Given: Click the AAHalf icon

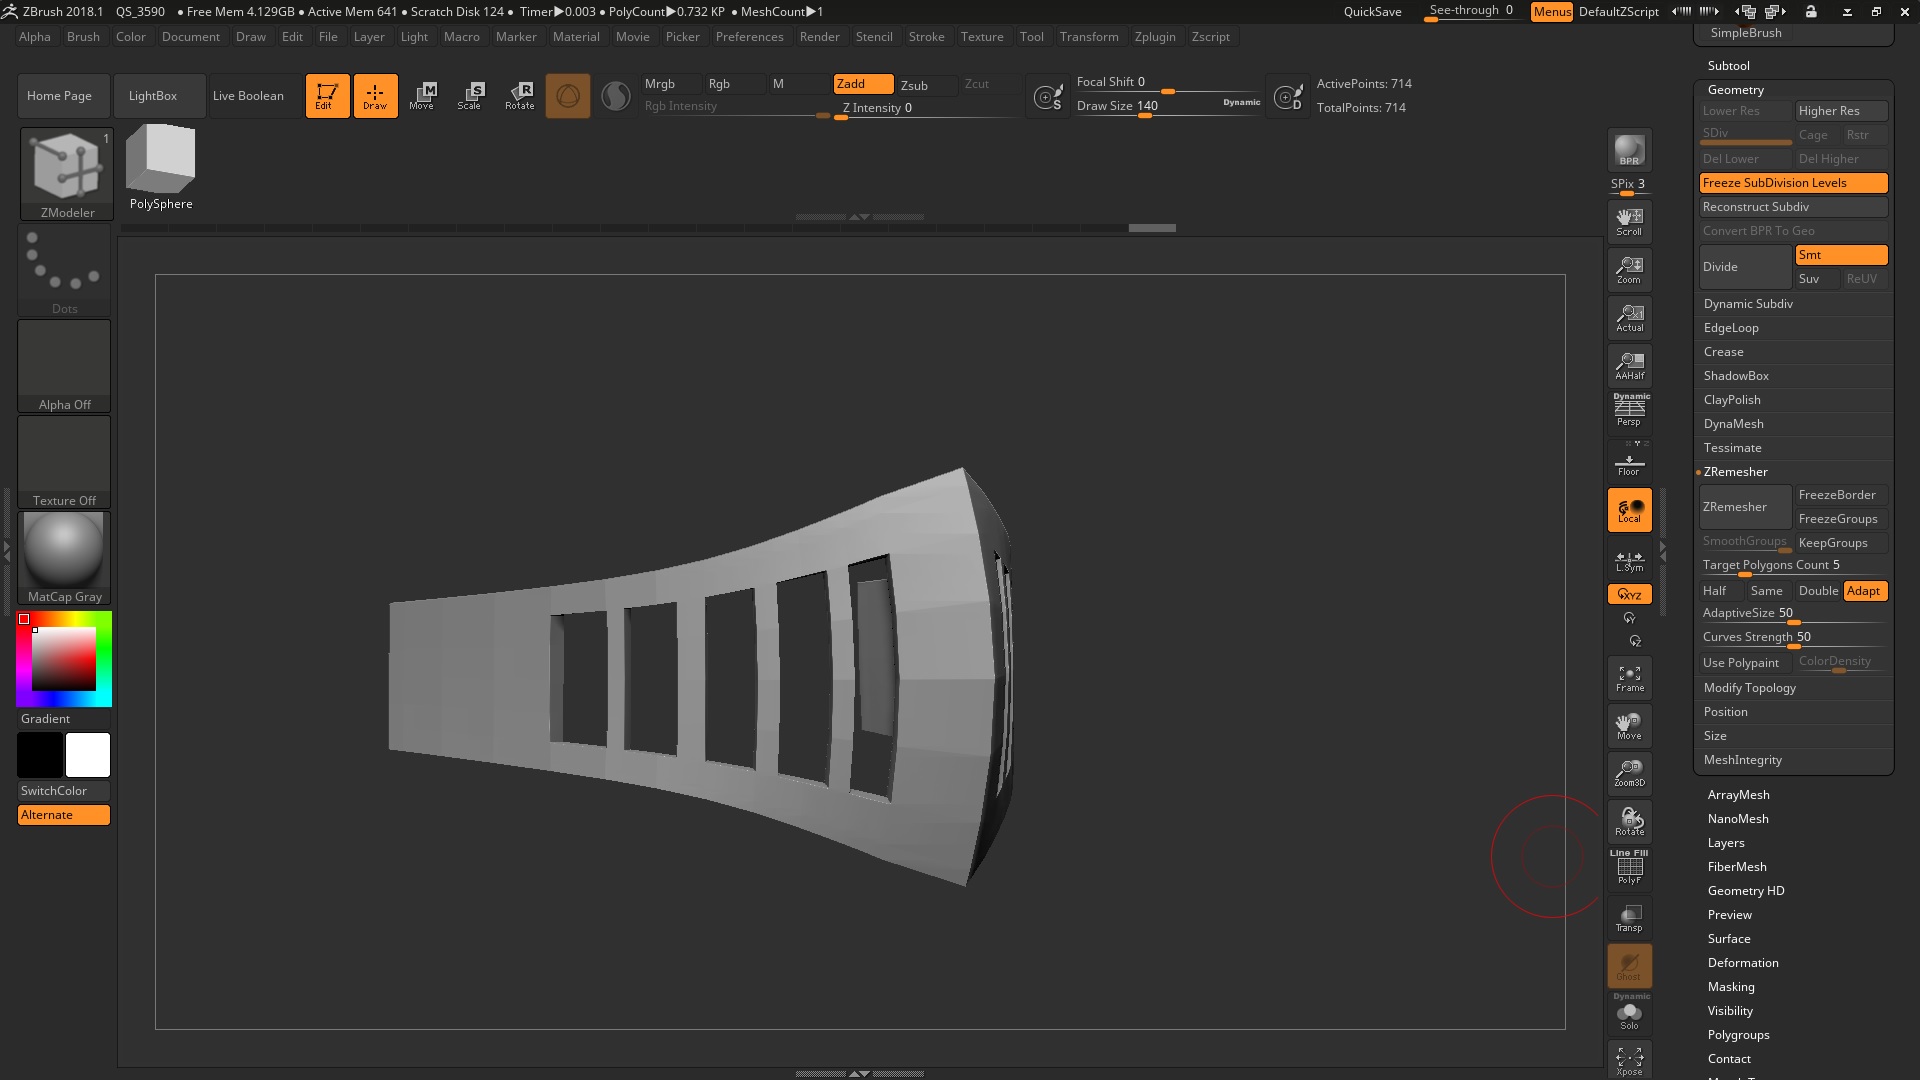Looking at the screenshot, I should [x=1629, y=366].
